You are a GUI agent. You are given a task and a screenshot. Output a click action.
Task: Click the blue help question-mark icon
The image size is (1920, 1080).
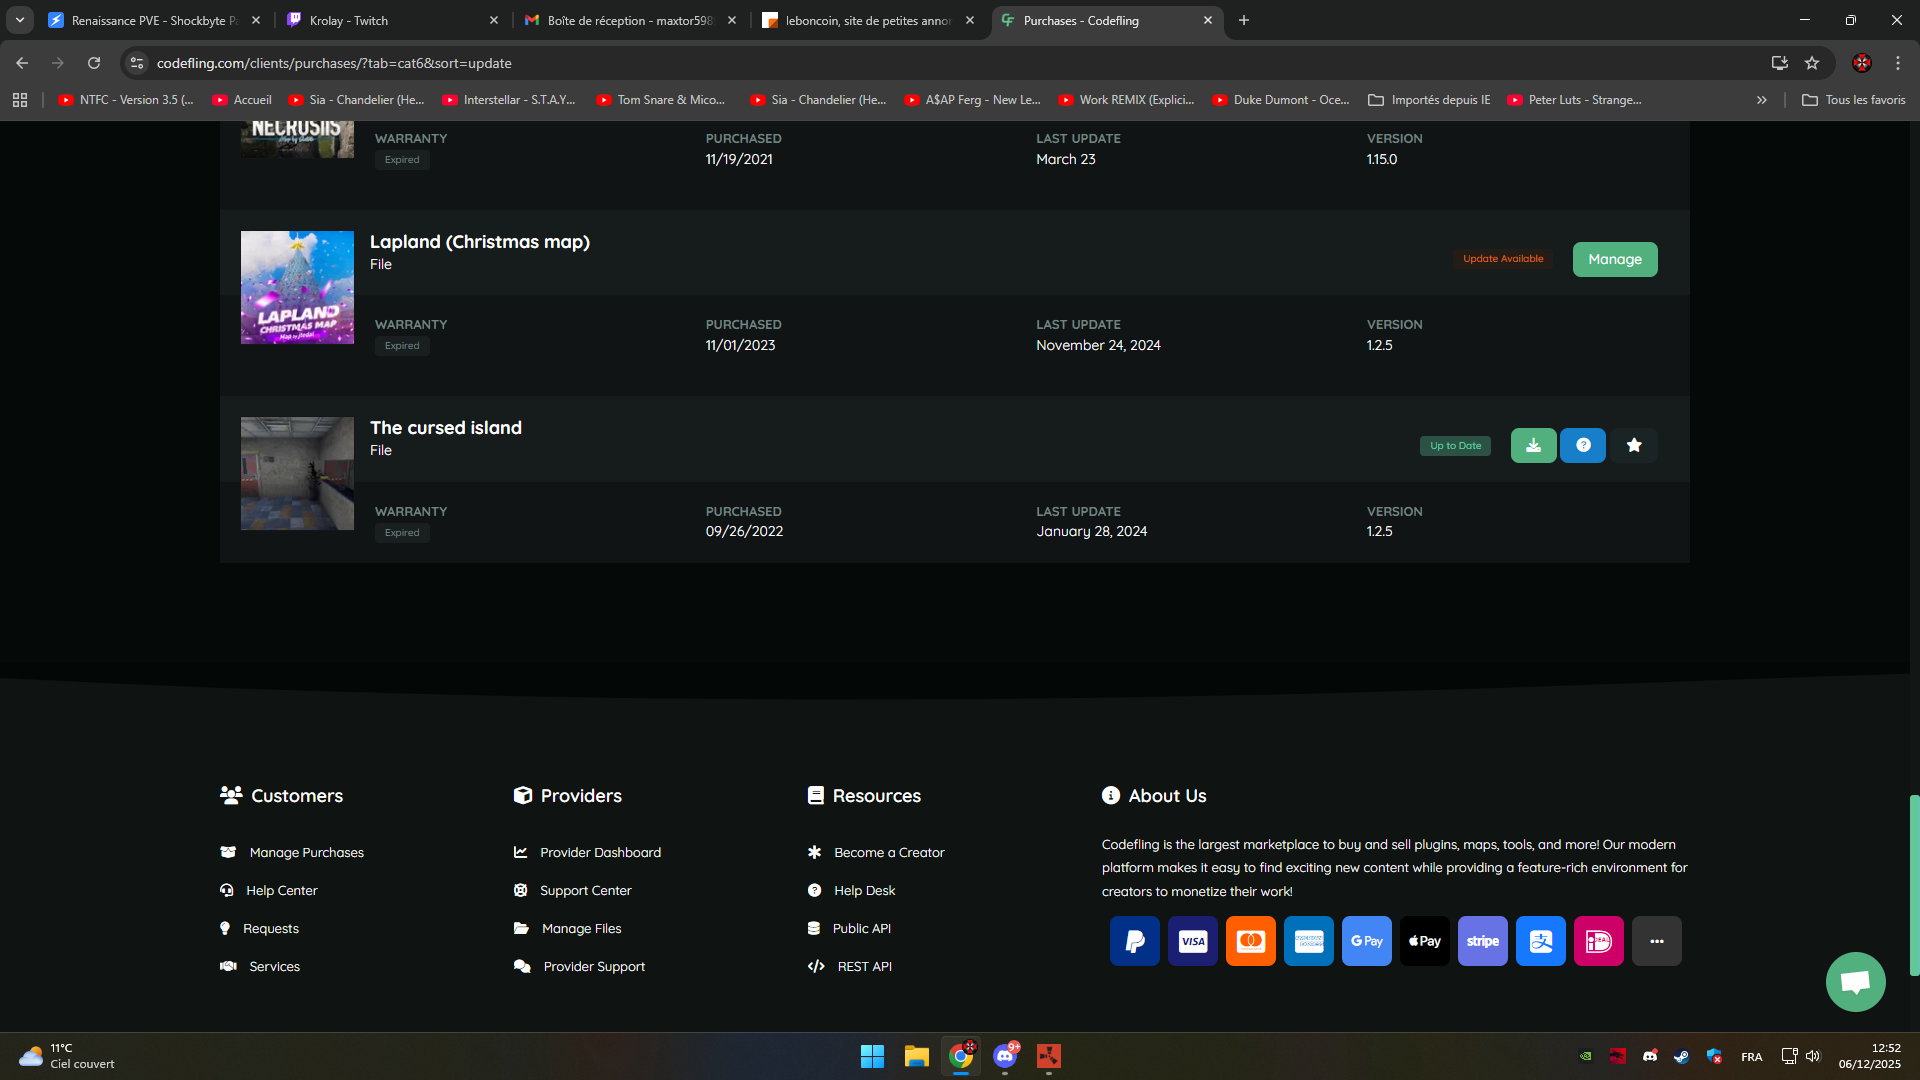[1583, 445]
